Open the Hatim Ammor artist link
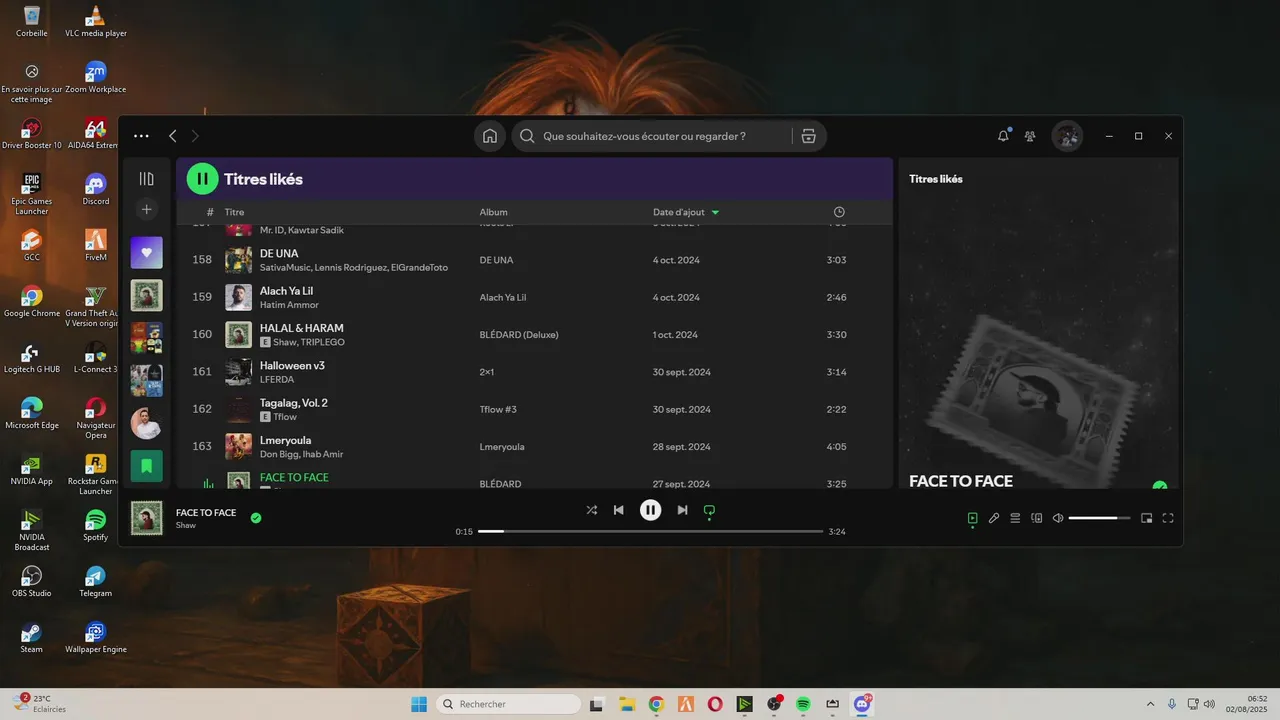 [287, 305]
